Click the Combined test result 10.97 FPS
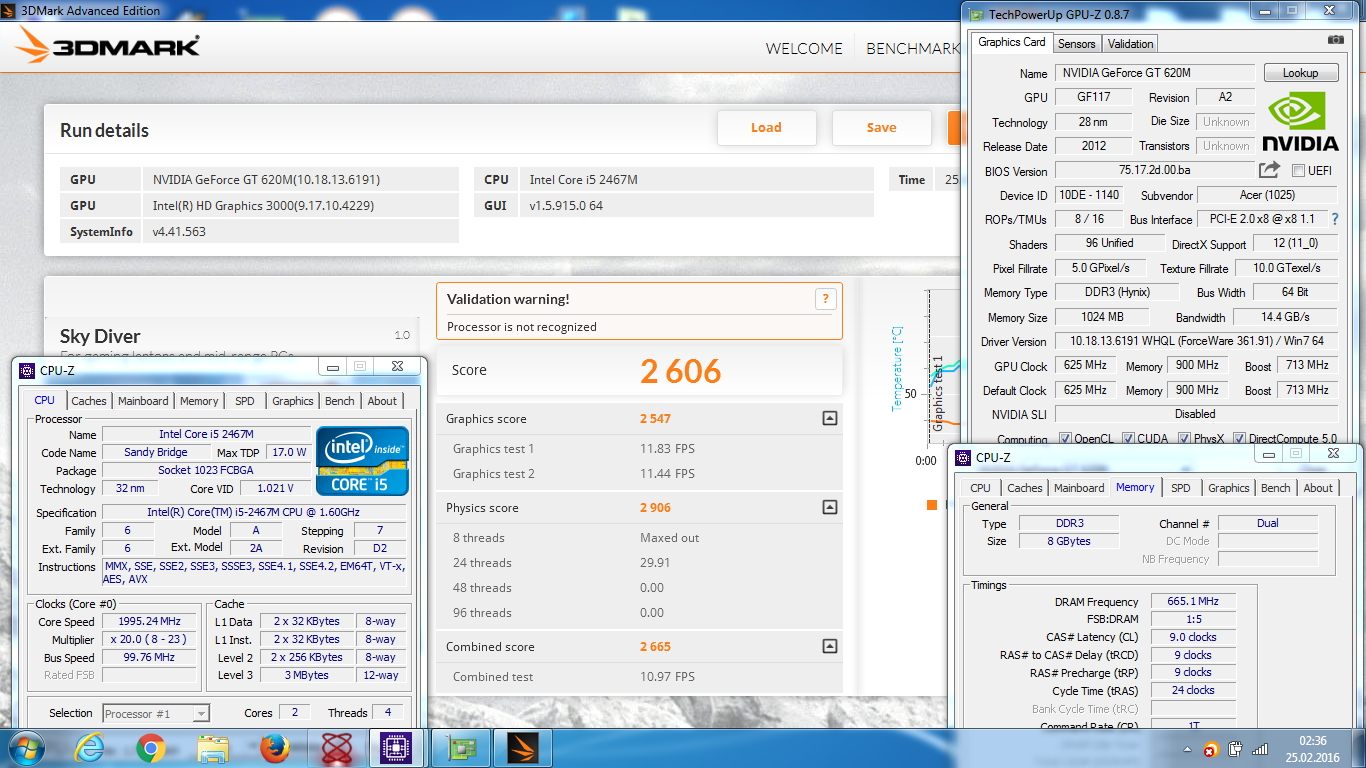Image resolution: width=1366 pixels, height=768 pixels. pyautogui.click(x=667, y=677)
